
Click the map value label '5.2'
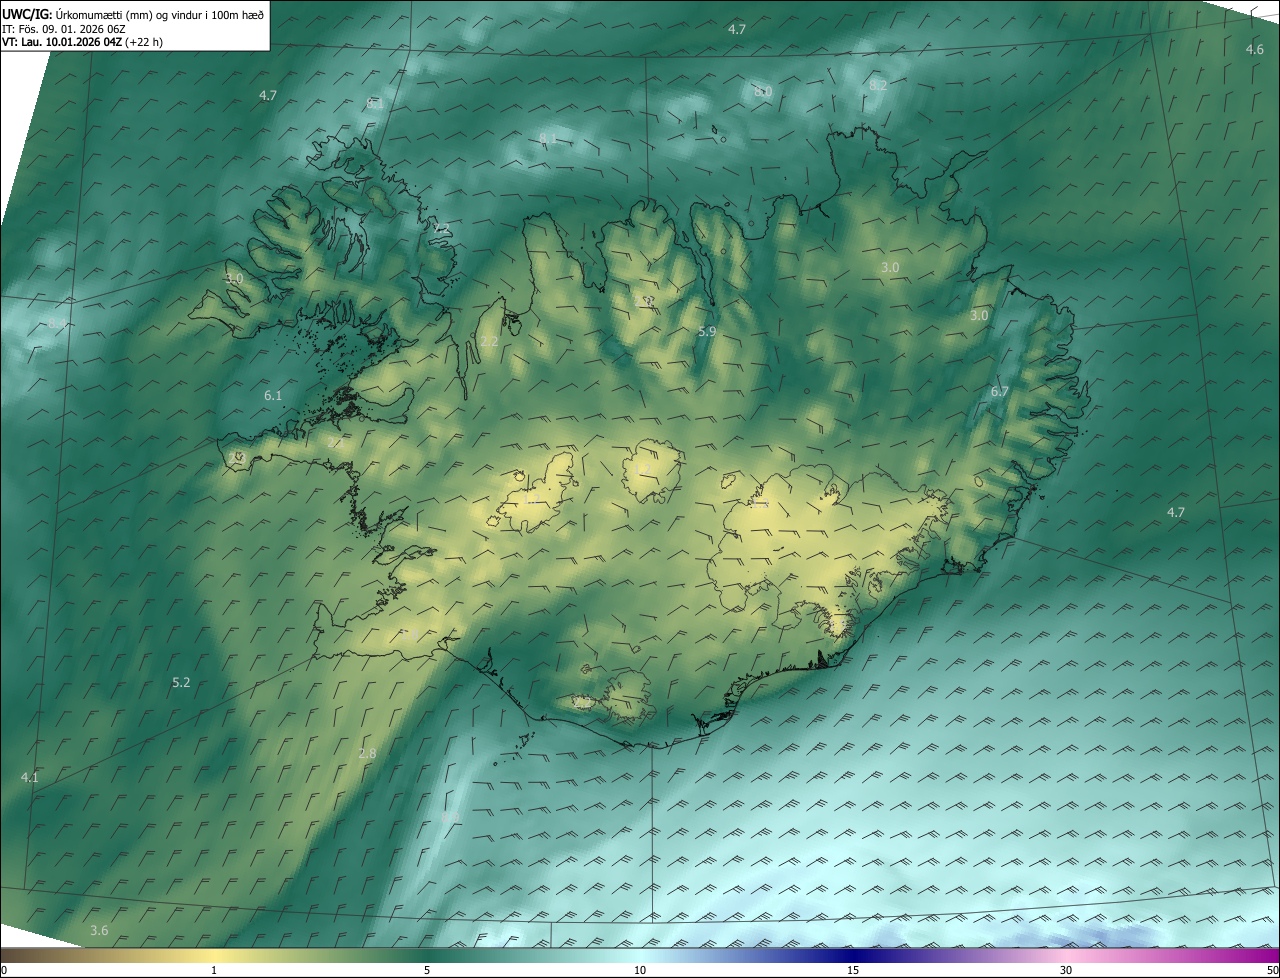[181, 683]
